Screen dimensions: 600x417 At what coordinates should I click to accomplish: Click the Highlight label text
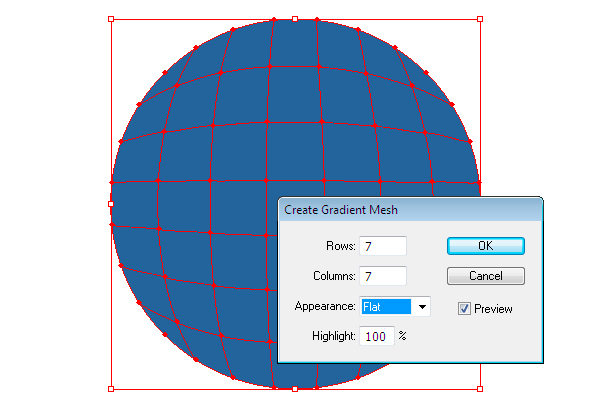[334, 336]
